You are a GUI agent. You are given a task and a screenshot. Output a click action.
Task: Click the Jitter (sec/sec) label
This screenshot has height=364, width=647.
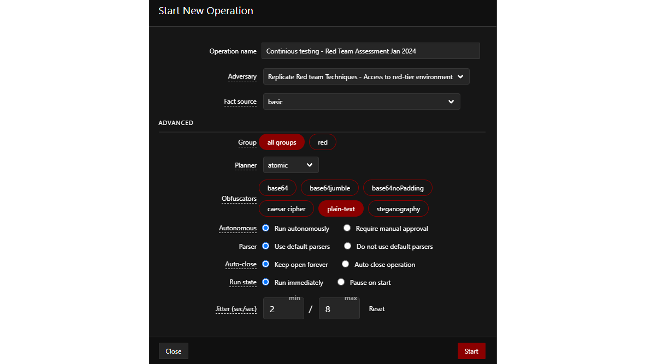[x=236, y=309]
